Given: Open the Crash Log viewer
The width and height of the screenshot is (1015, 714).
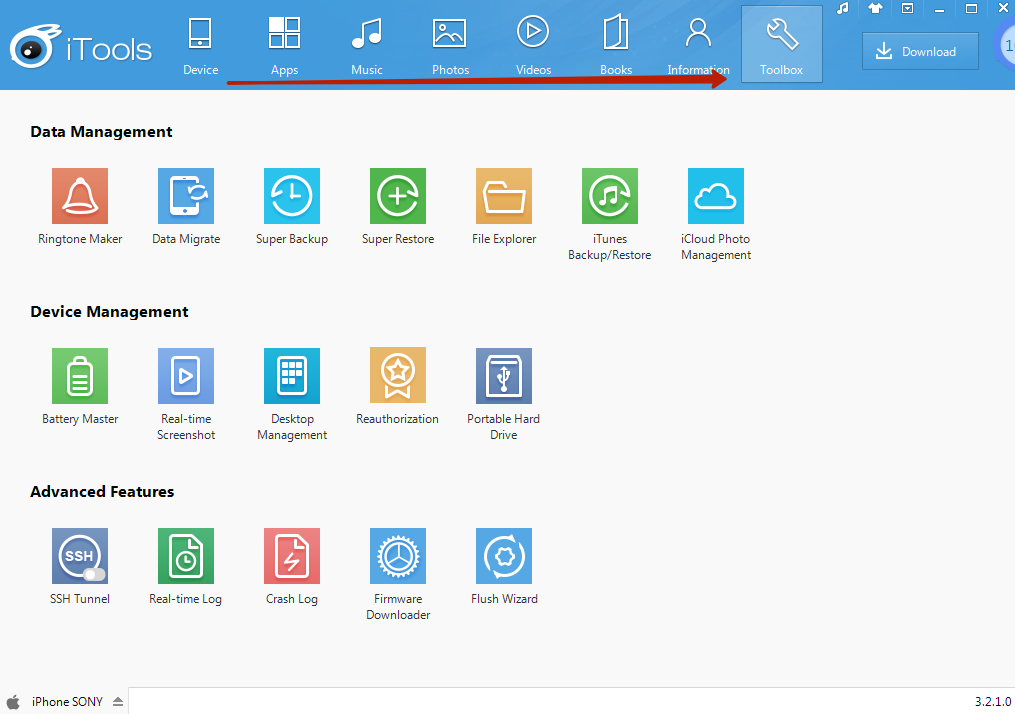Looking at the screenshot, I should pyautogui.click(x=292, y=556).
